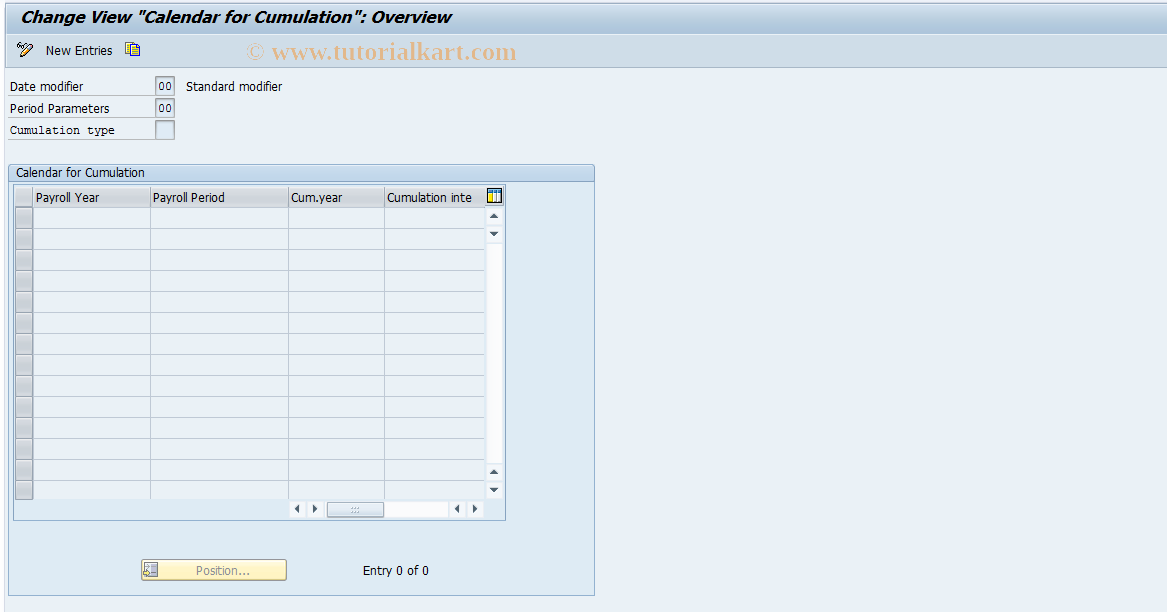This screenshot has height=612, width=1167.
Task: Click the Copy As icon next to New Entries
Action: tap(132, 50)
